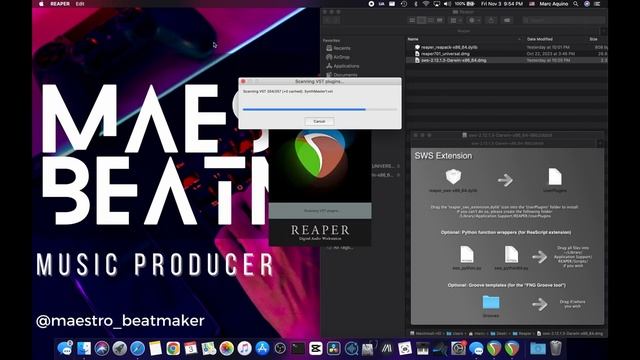This screenshot has height=360, width=640.
Task: Click the Finder Share button
Action: pyautogui.click(x=491, y=20)
